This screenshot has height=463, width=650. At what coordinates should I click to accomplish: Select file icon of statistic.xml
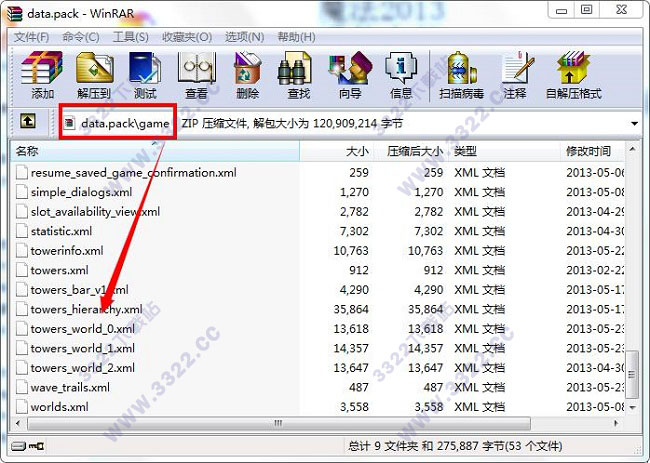pyautogui.click(x=22, y=231)
